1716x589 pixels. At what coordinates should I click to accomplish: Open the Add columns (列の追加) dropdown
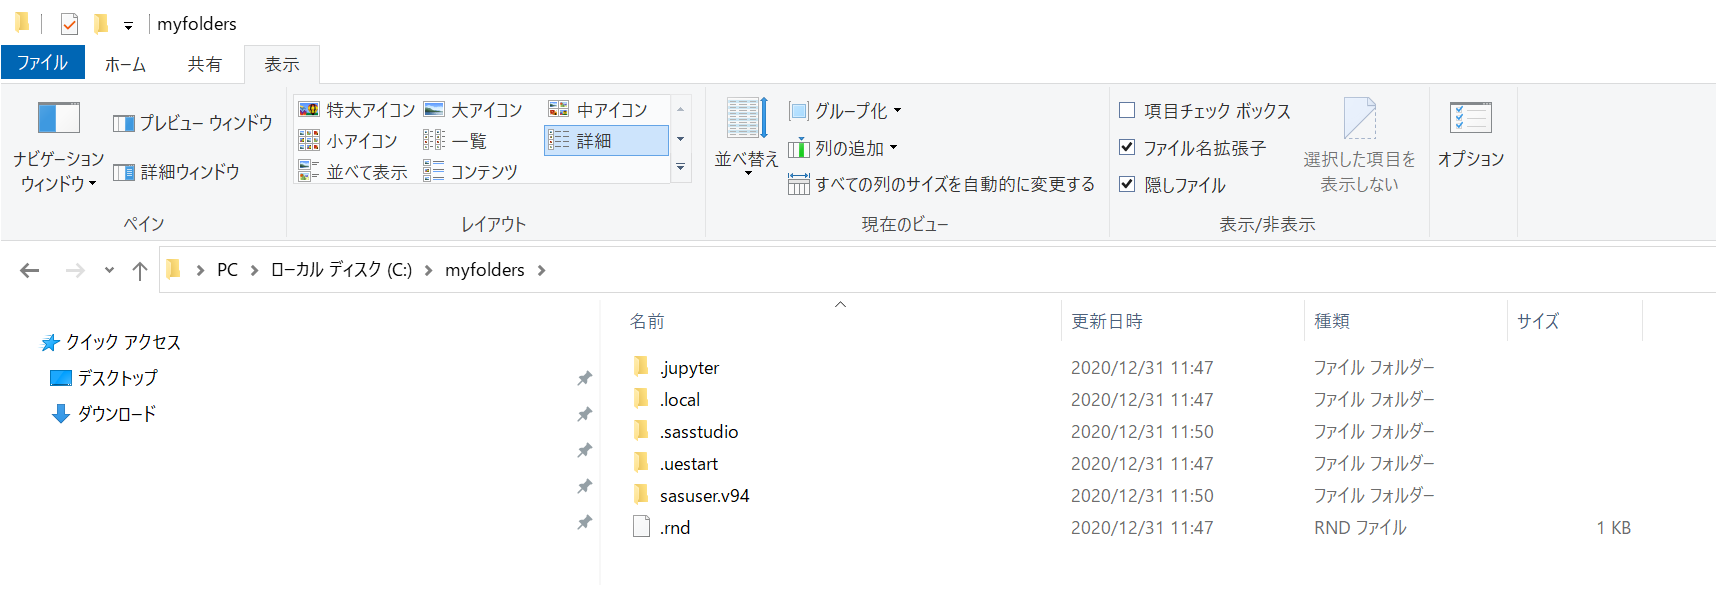coord(843,148)
